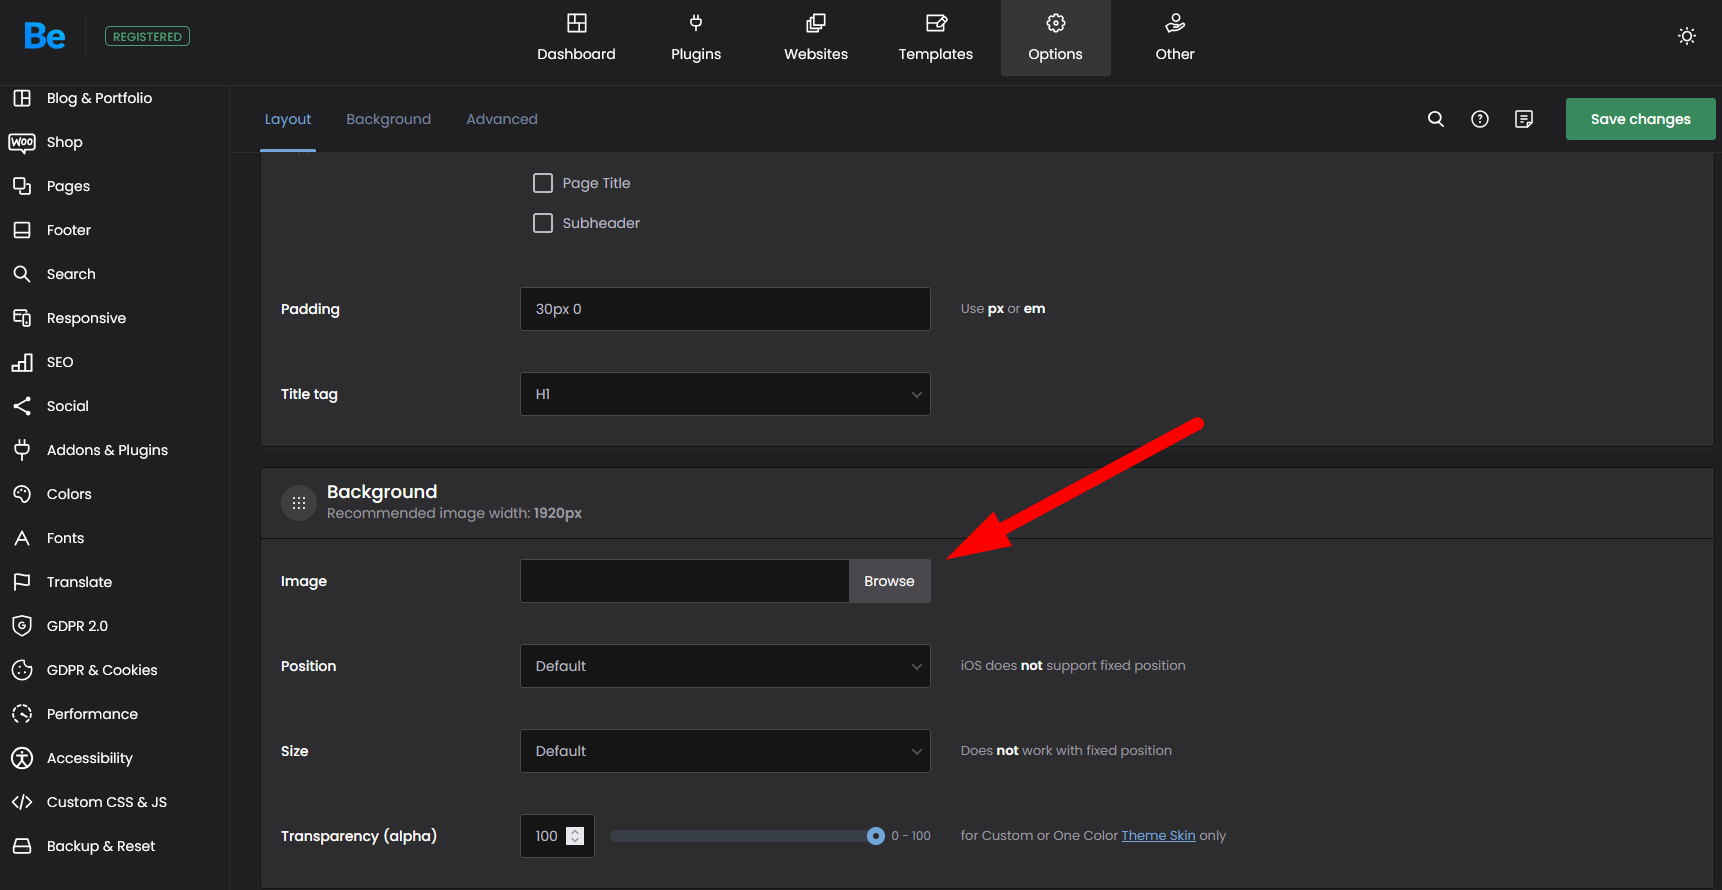Expand the Title tag dropdown
This screenshot has width=1722, height=890.
(x=725, y=394)
